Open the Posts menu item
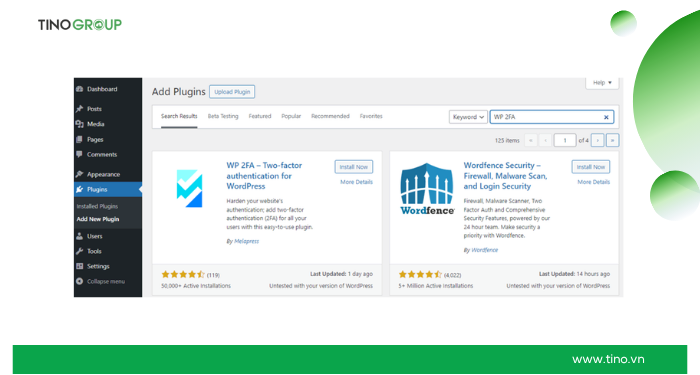The width and height of the screenshot is (700, 375). pos(108,109)
